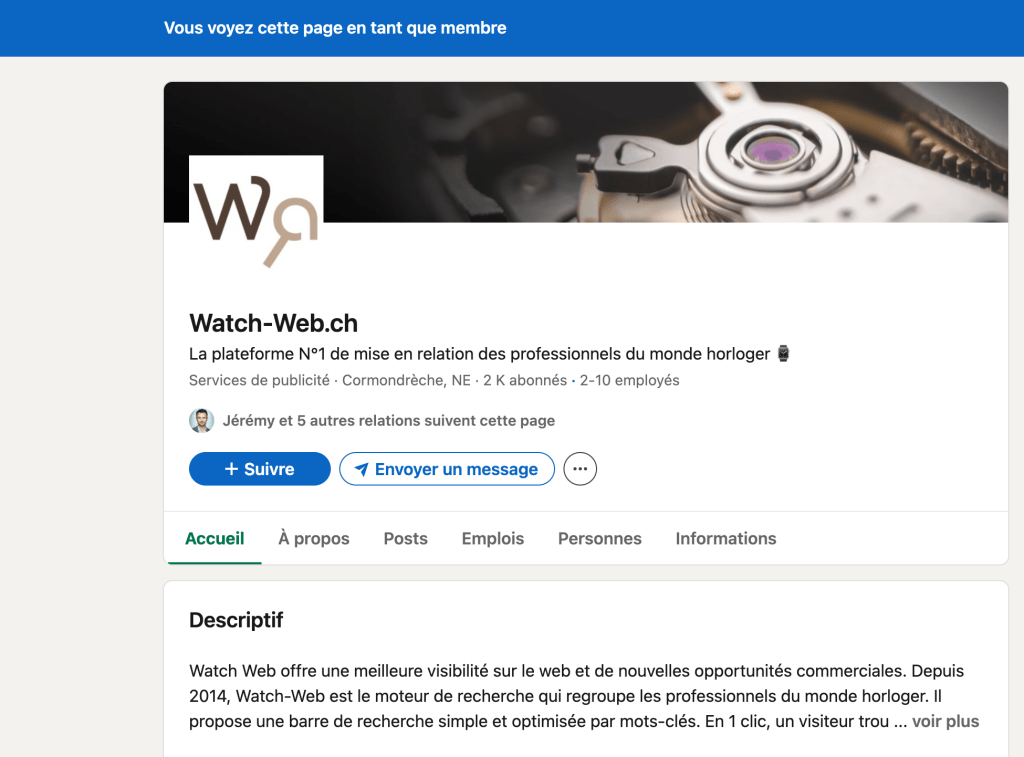Go to the Emplois tab
This screenshot has height=757, width=1024.
(x=492, y=538)
